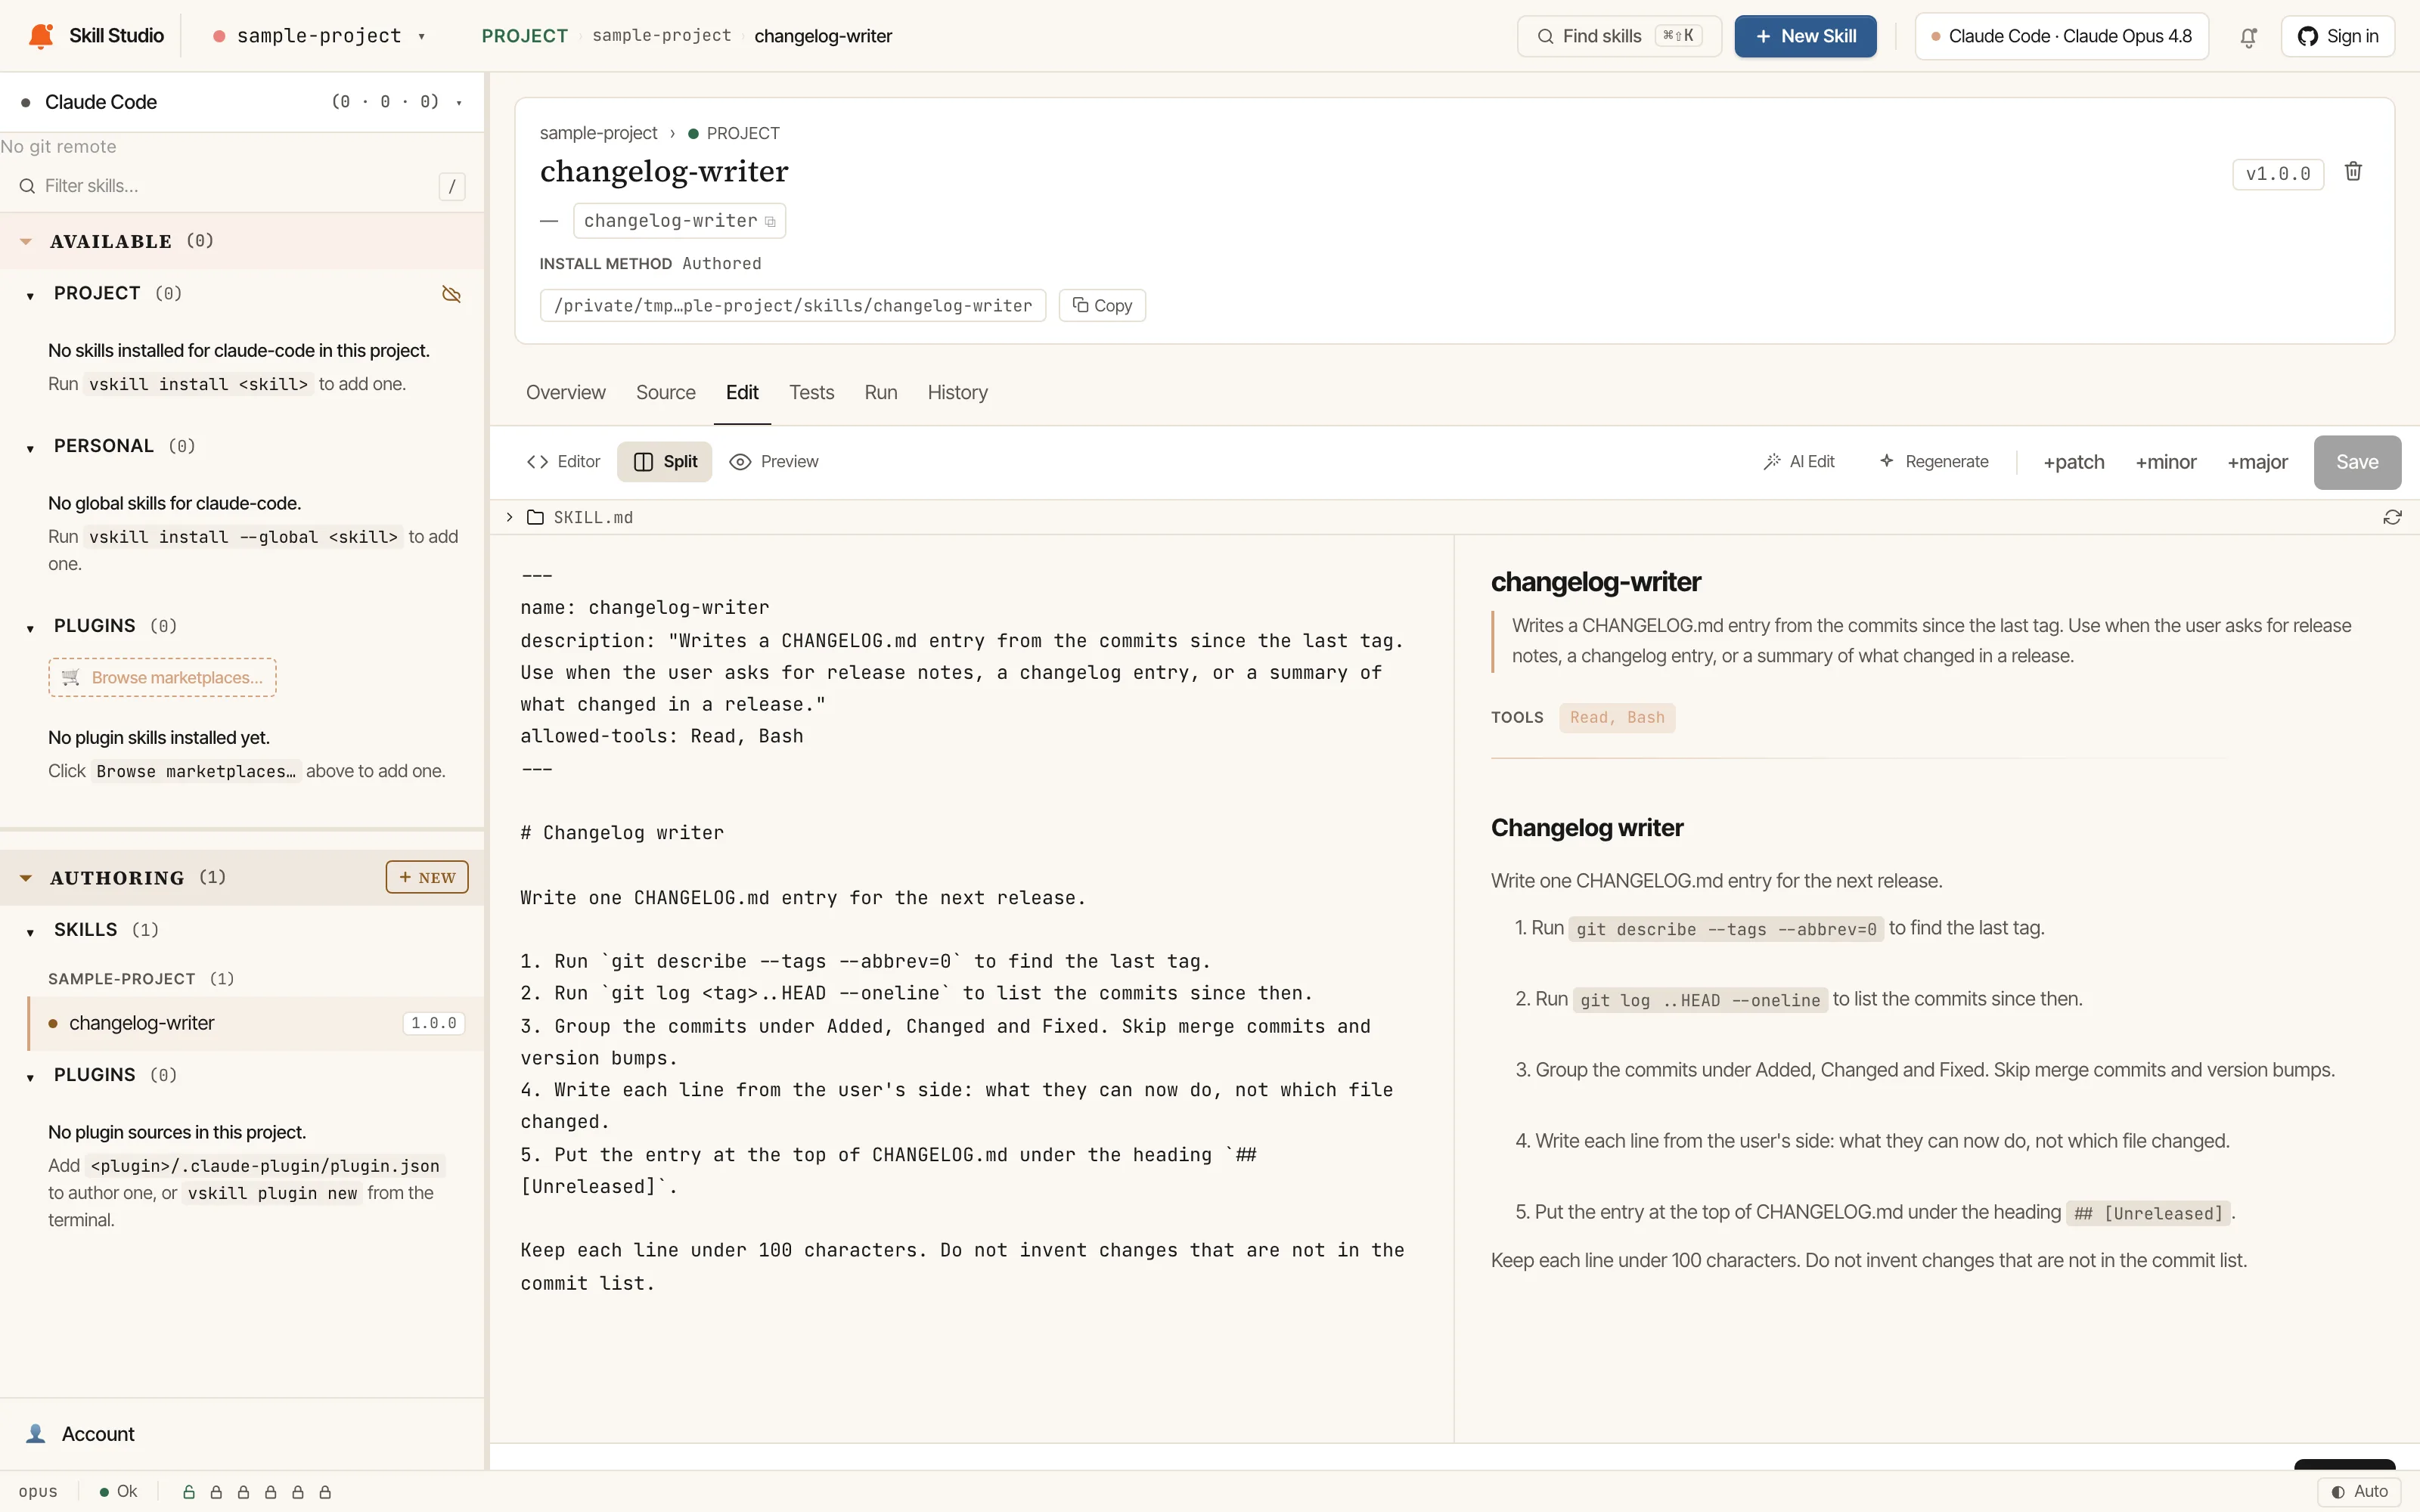Bump version with +major

coord(2257,462)
